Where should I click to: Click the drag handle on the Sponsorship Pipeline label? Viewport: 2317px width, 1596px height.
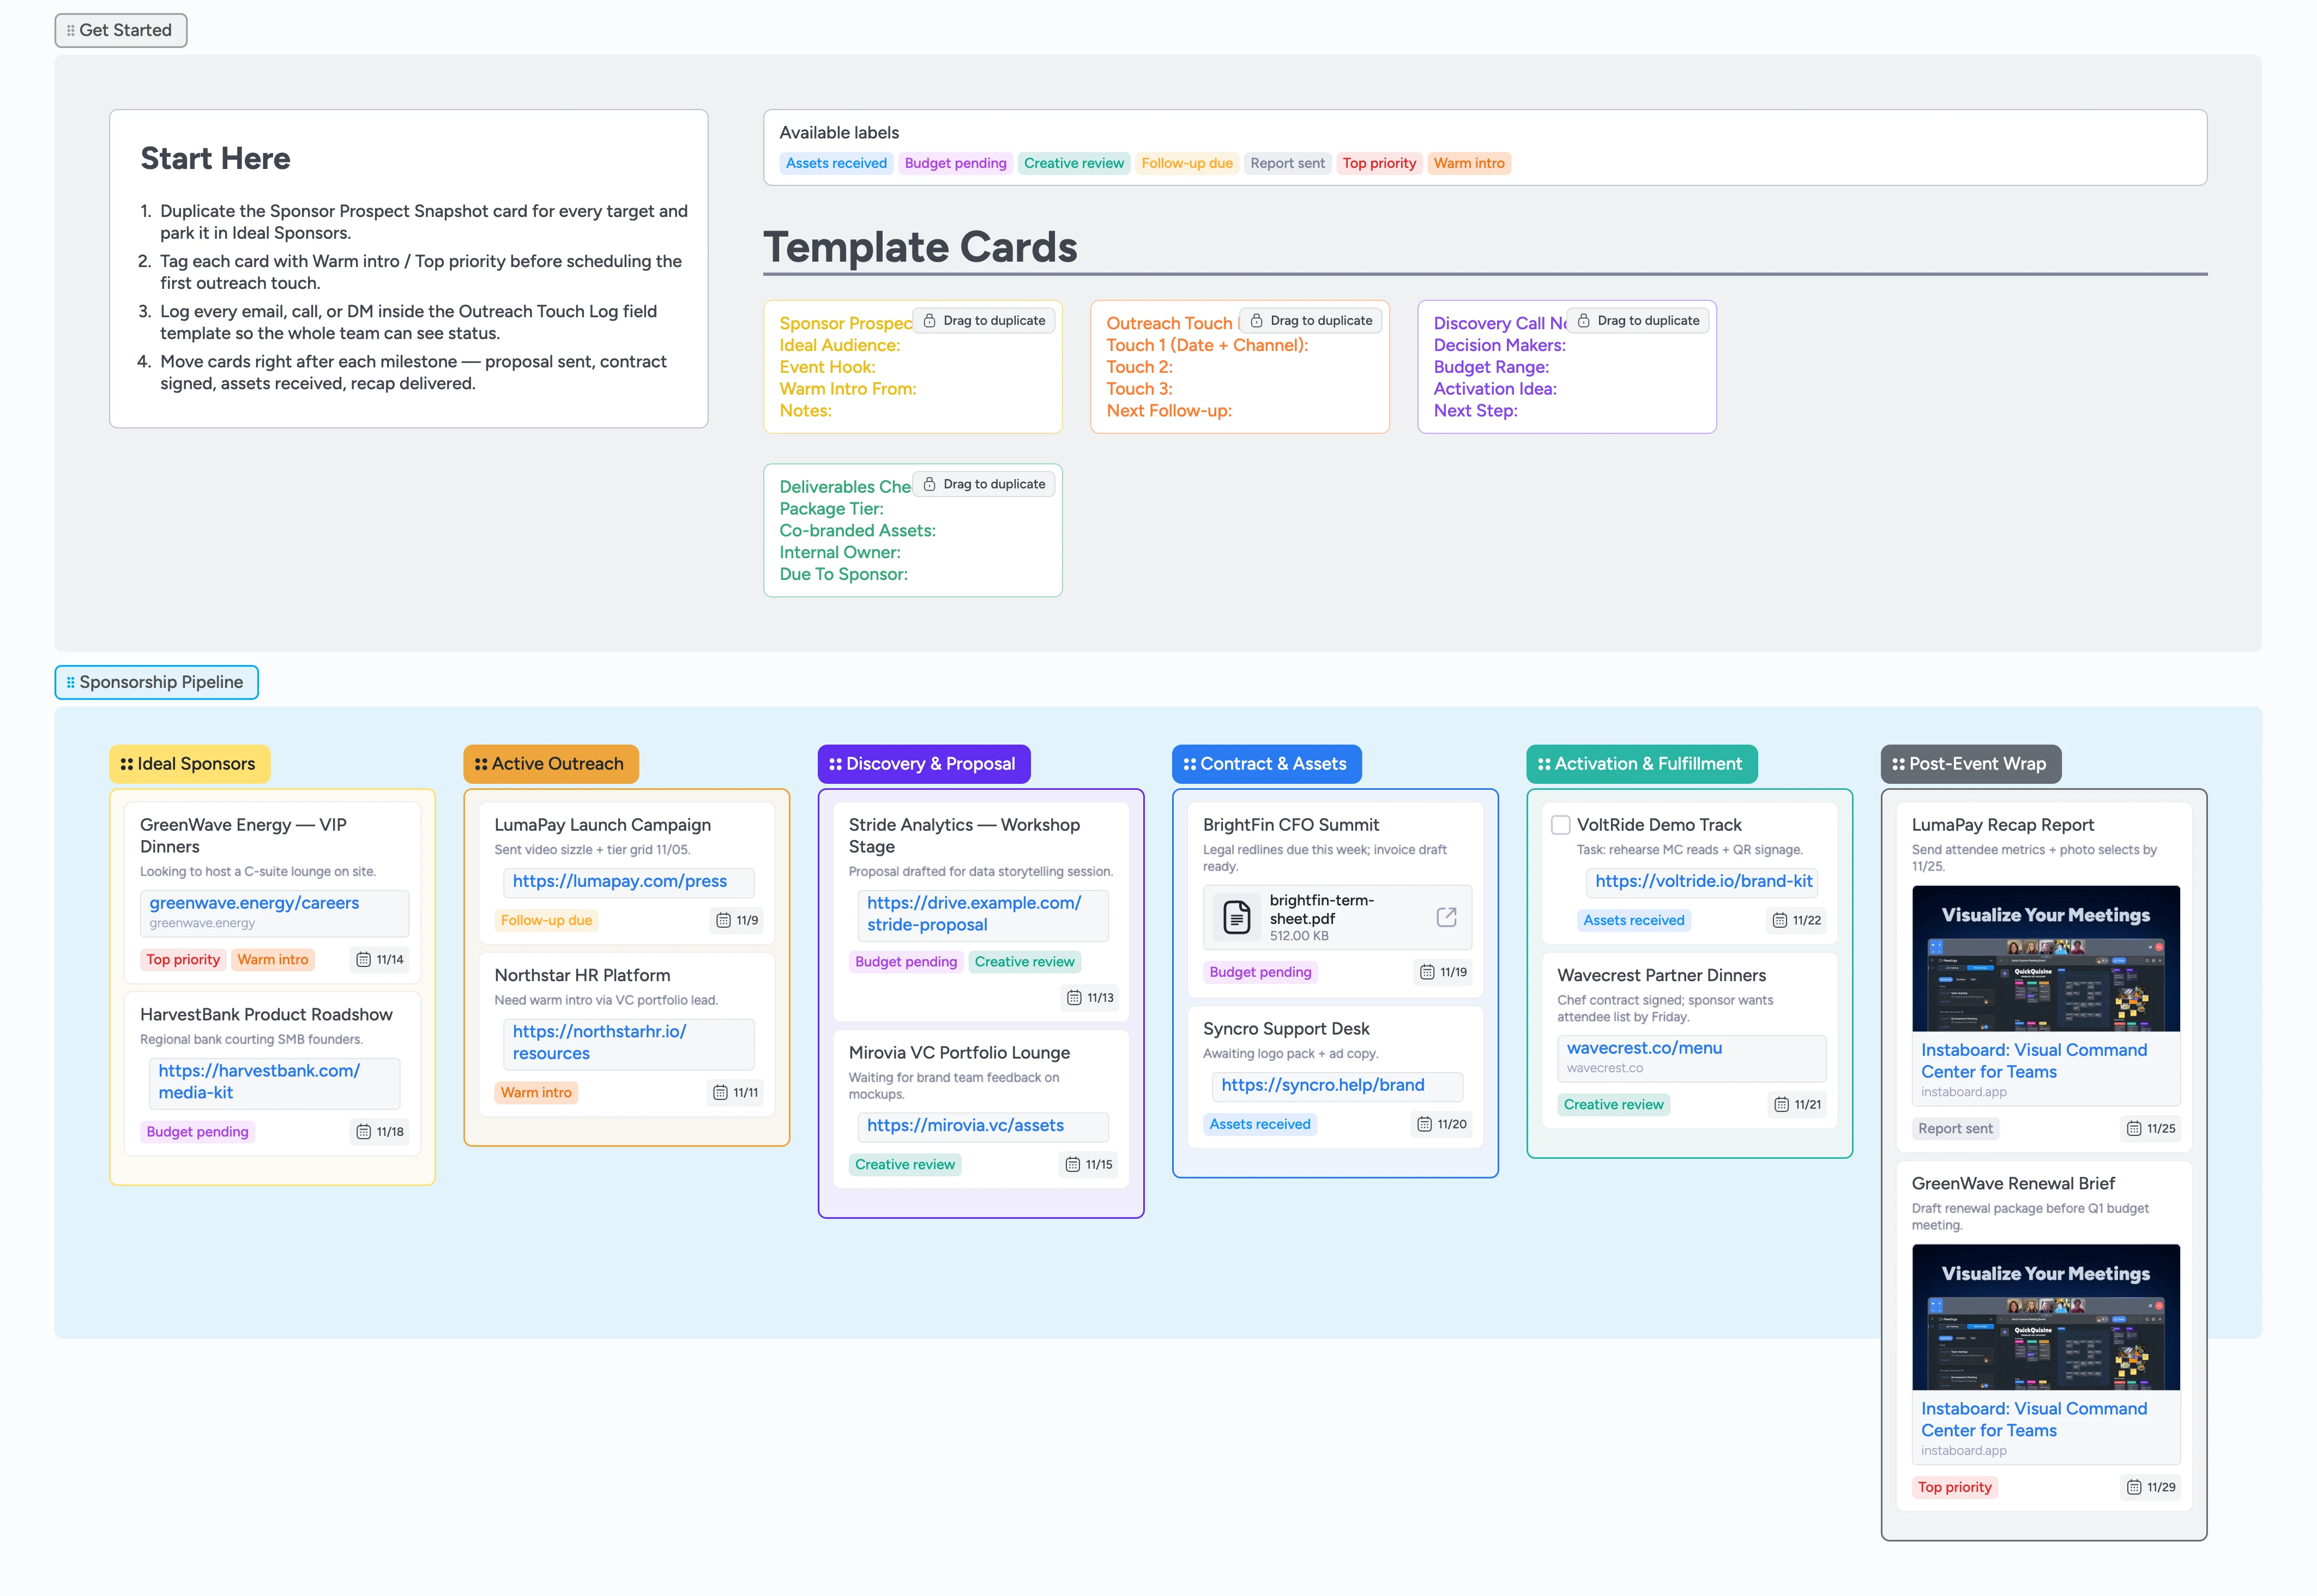70,681
